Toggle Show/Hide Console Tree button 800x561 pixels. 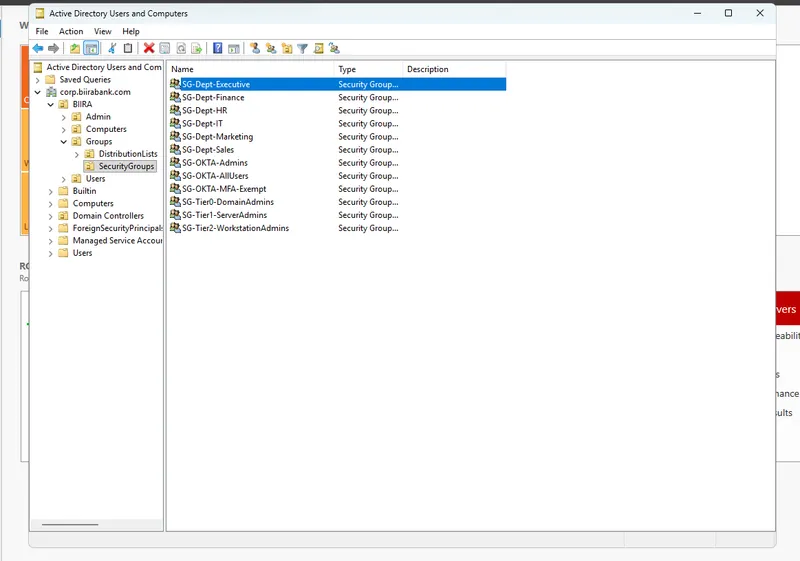[91, 48]
